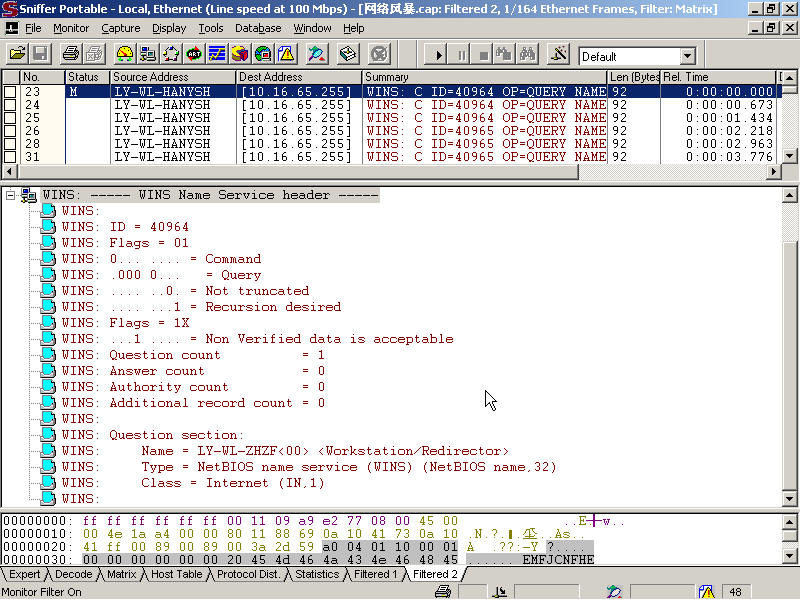
Task: Click the binoculars display capture icon
Action: (x=528, y=54)
